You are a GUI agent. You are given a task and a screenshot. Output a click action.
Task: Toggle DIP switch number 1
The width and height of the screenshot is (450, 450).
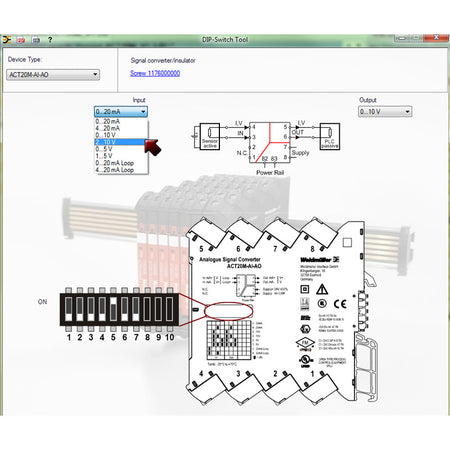[x=69, y=309]
